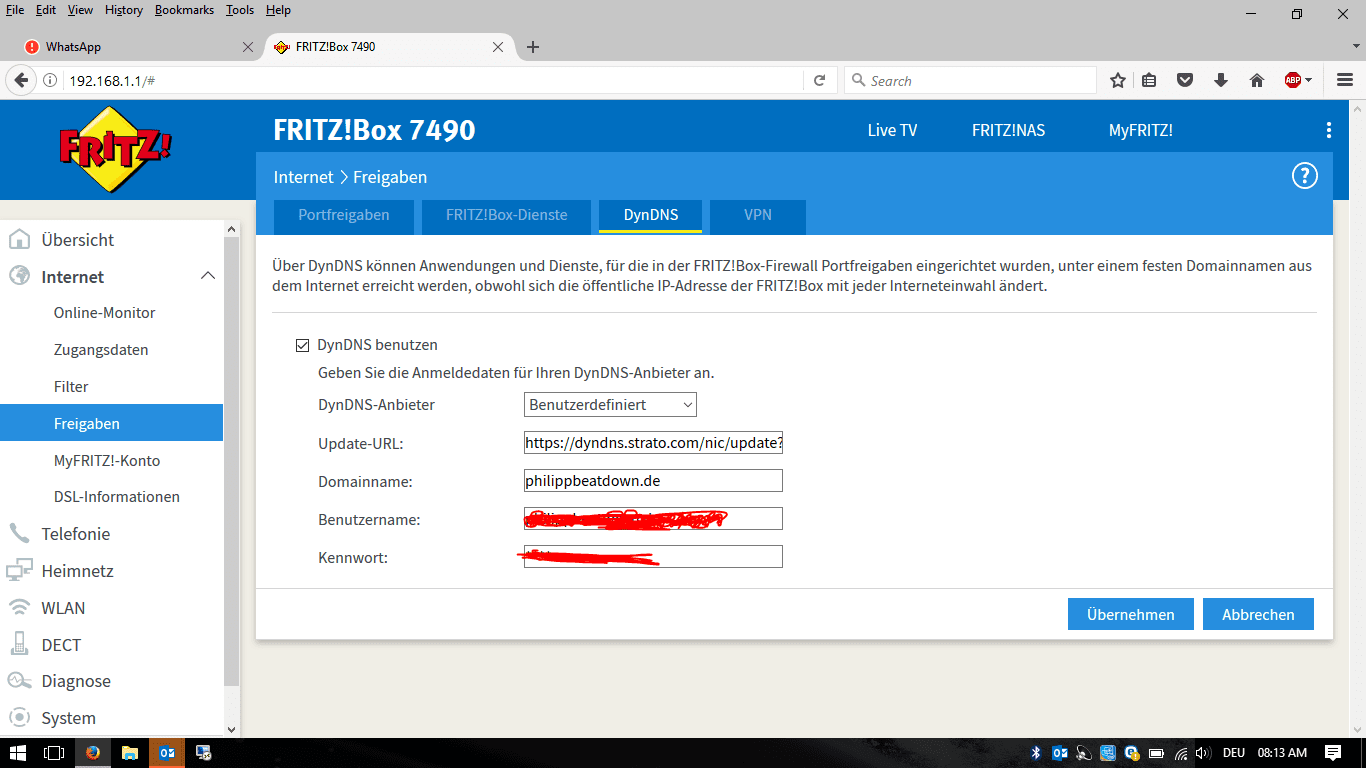The image size is (1366, 768).
Task: Open the Live TV link
Action: click(892, 130)
